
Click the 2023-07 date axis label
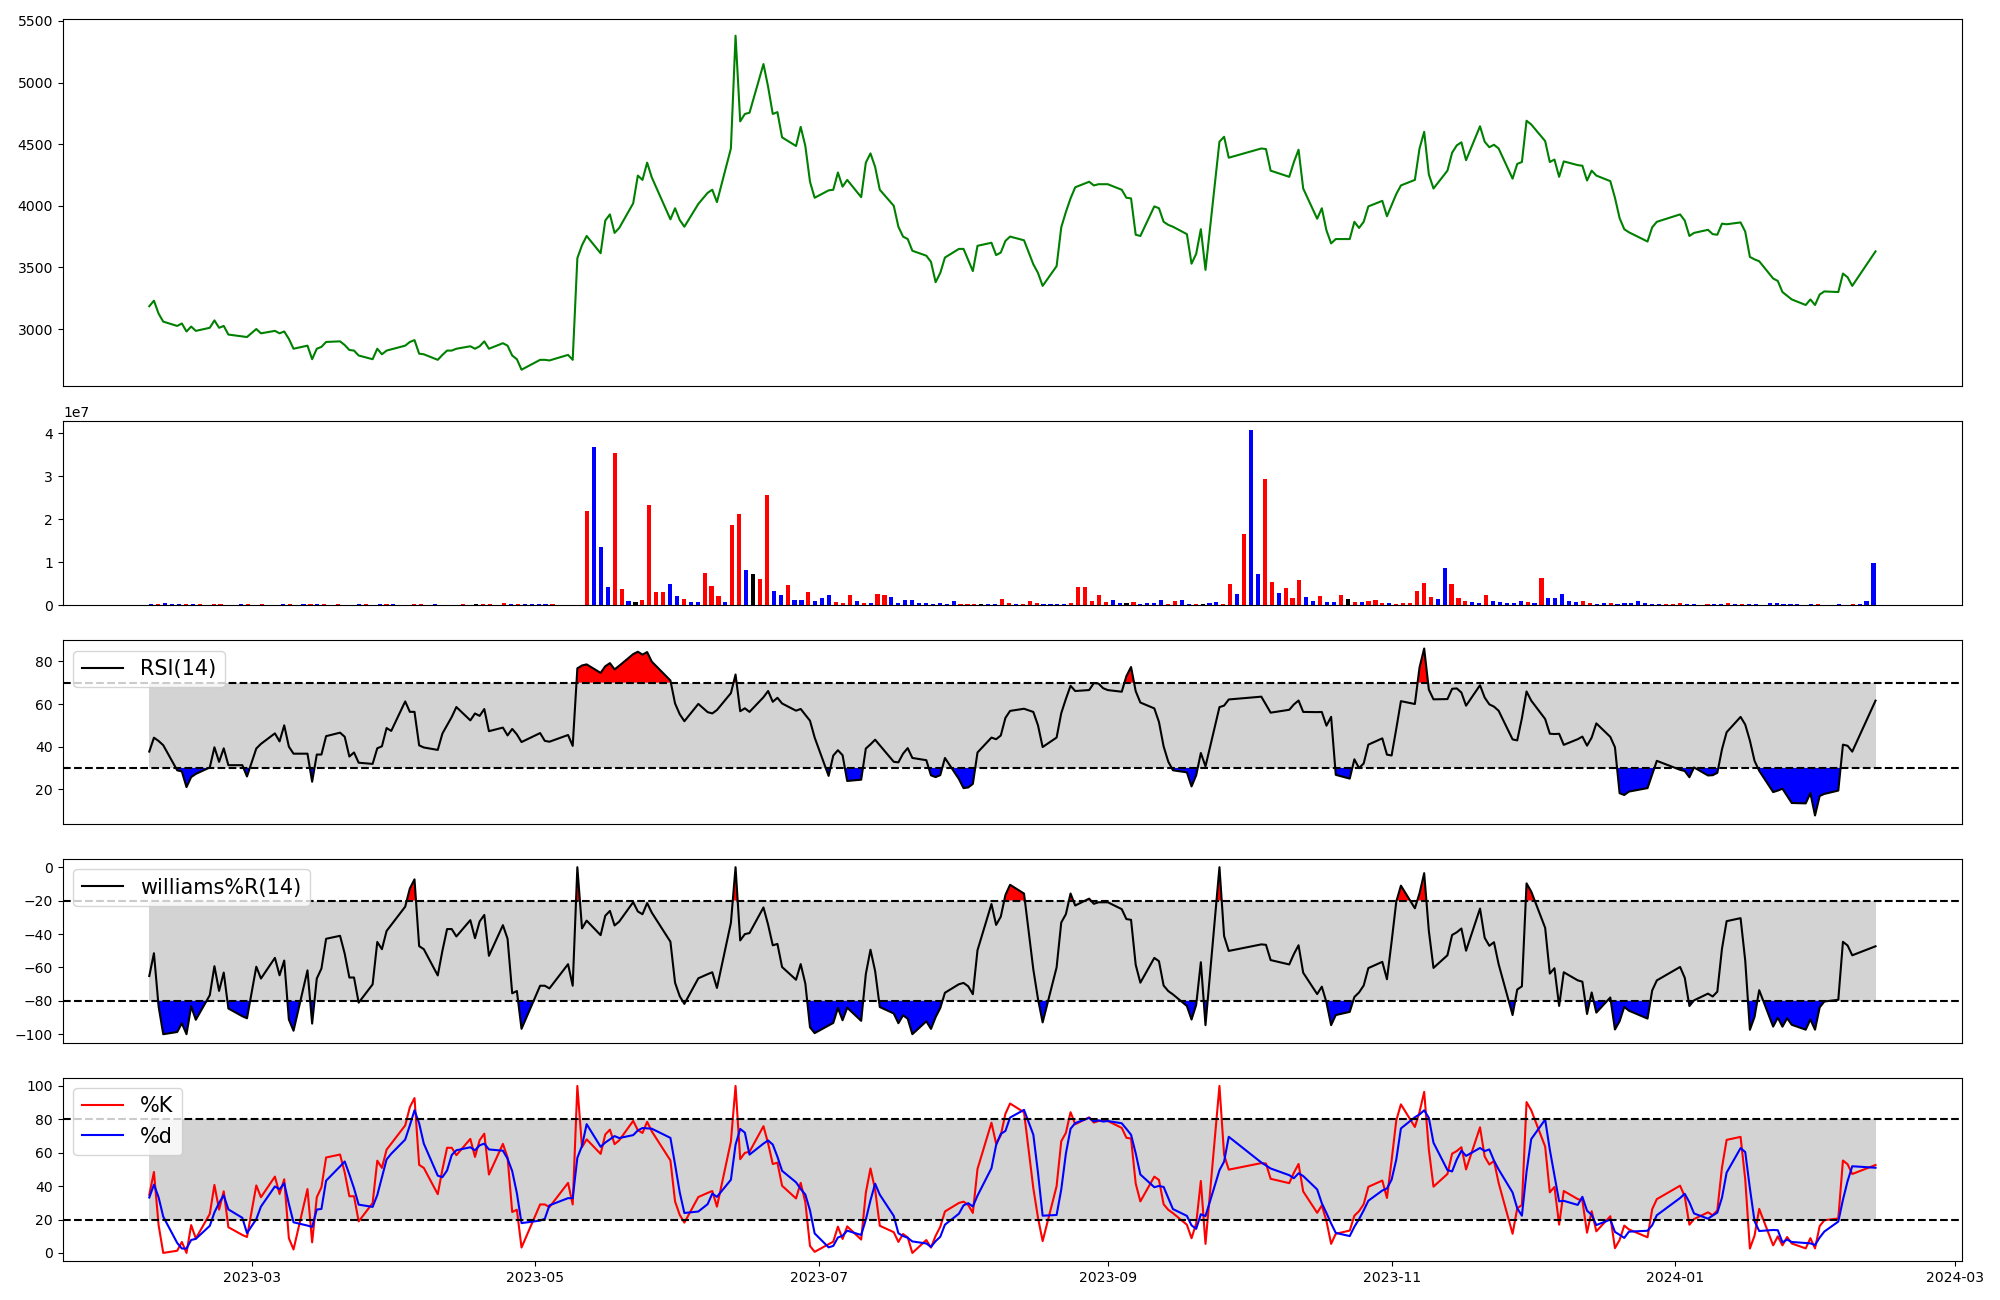(819, 1277)
